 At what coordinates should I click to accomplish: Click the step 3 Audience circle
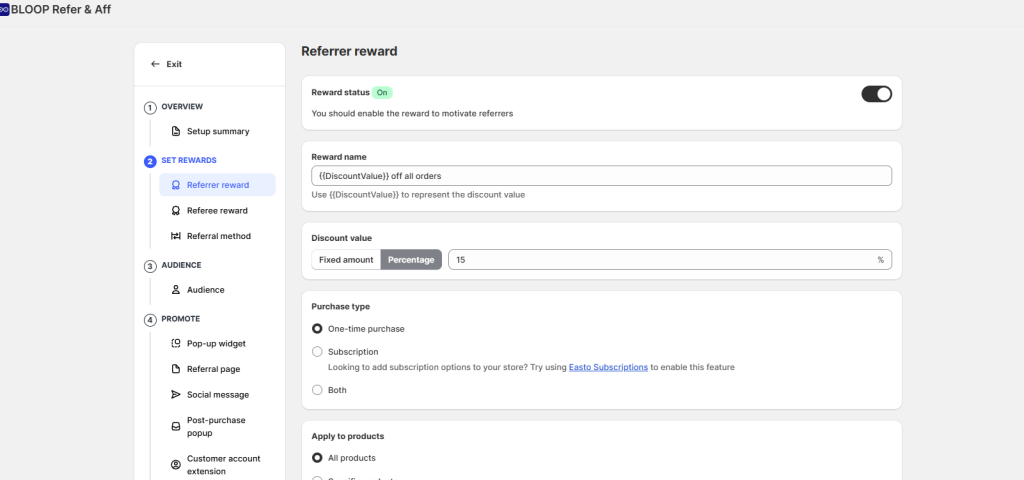coord(150,266)
